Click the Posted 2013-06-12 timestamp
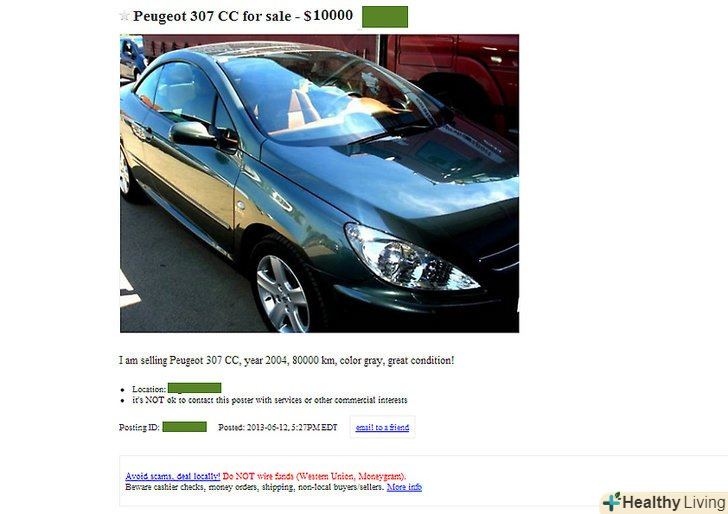This screenshot has height=514, width=728. 278,427
